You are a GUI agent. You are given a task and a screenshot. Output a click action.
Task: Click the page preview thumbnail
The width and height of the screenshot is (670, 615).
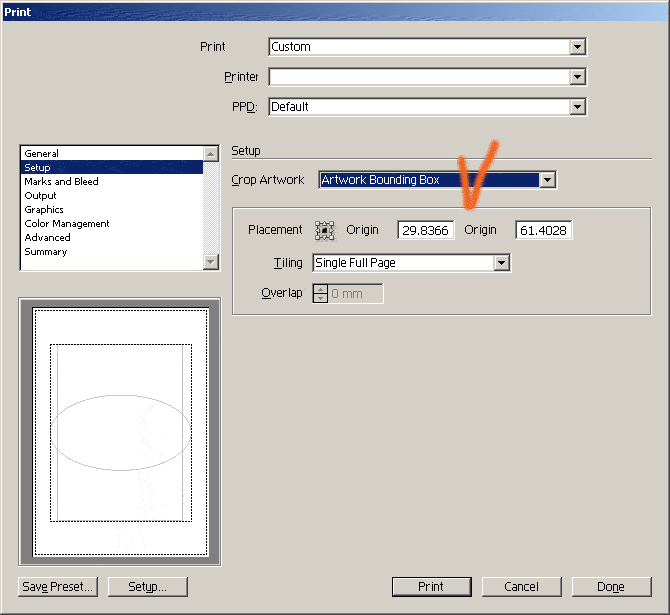(120, 432)
